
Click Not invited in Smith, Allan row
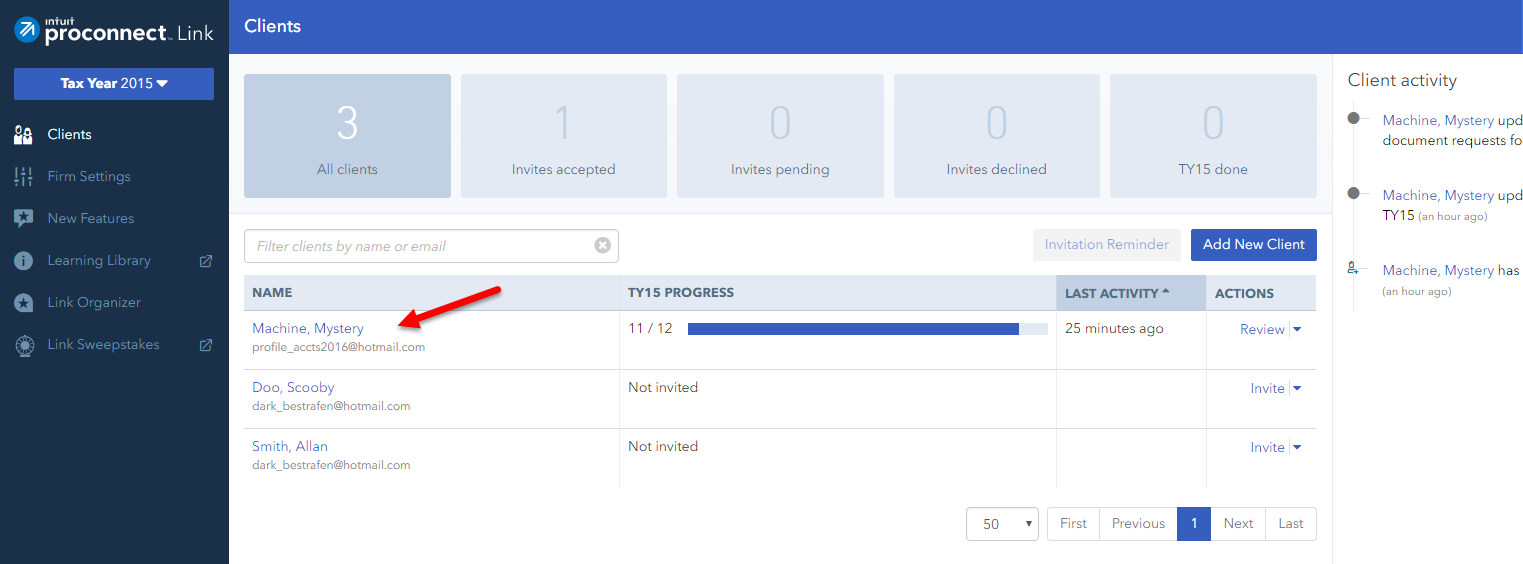click(x=663, y=446)
